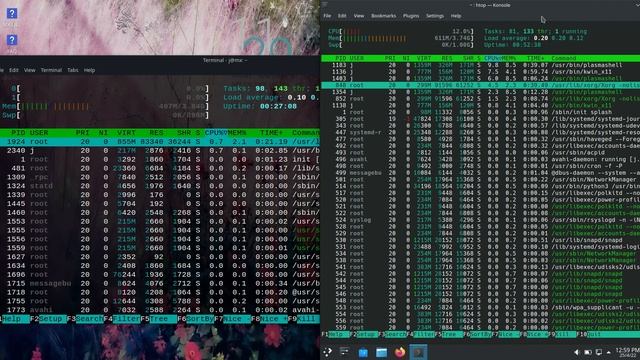The height and width of the screenshot is (360, 640).
Task: Open the View menu in the left Terminal window
Action: click(29, 70)
